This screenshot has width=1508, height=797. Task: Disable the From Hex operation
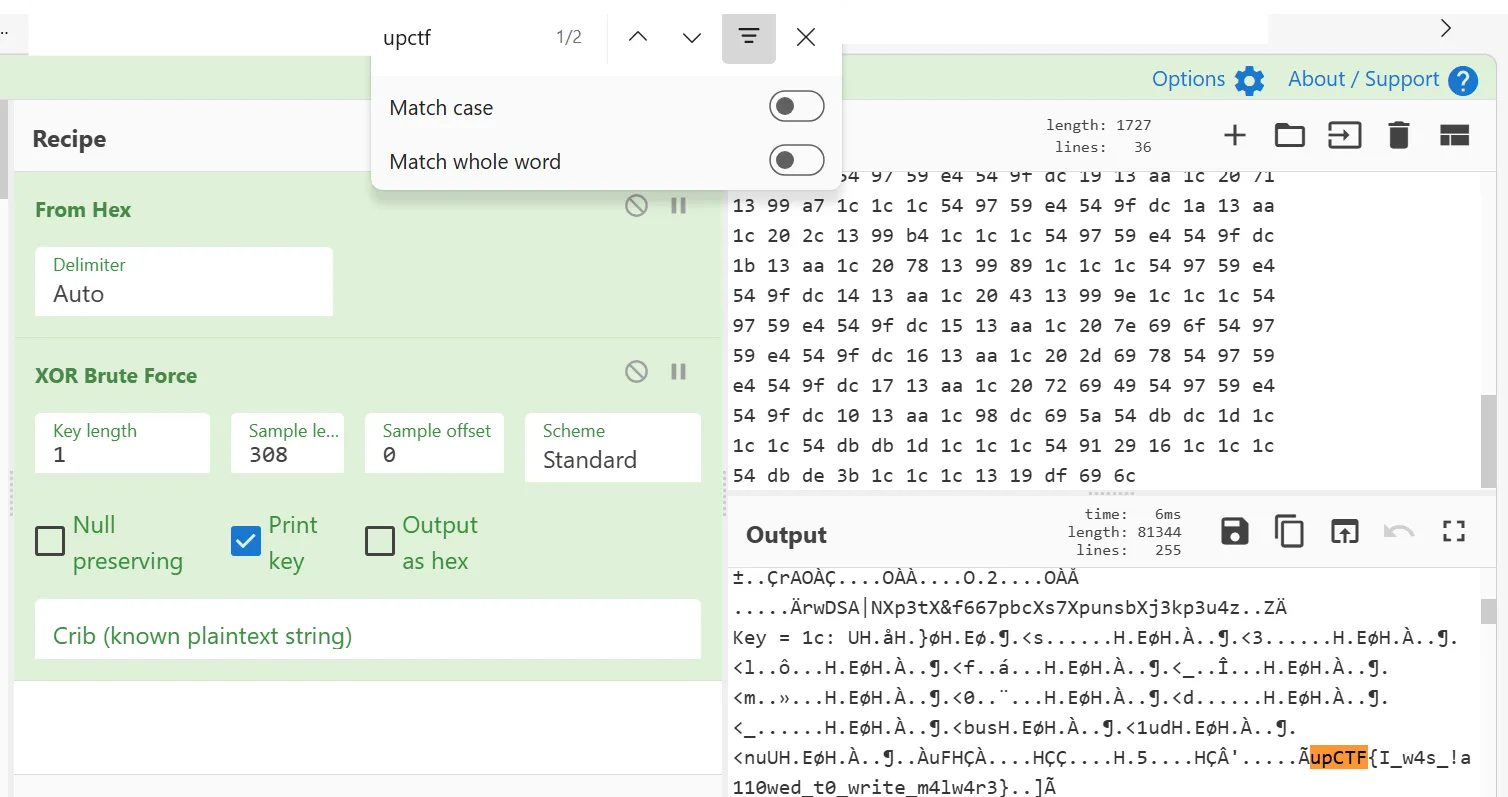[636, 205]
